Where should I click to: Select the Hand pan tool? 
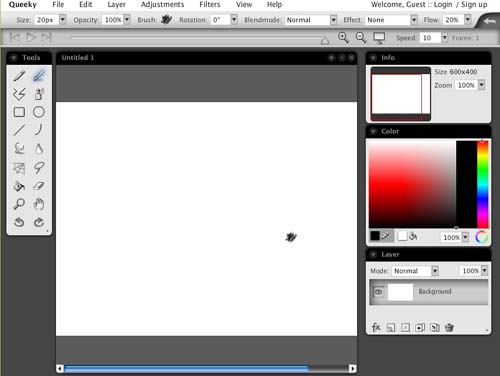click(x=39, y=204)
